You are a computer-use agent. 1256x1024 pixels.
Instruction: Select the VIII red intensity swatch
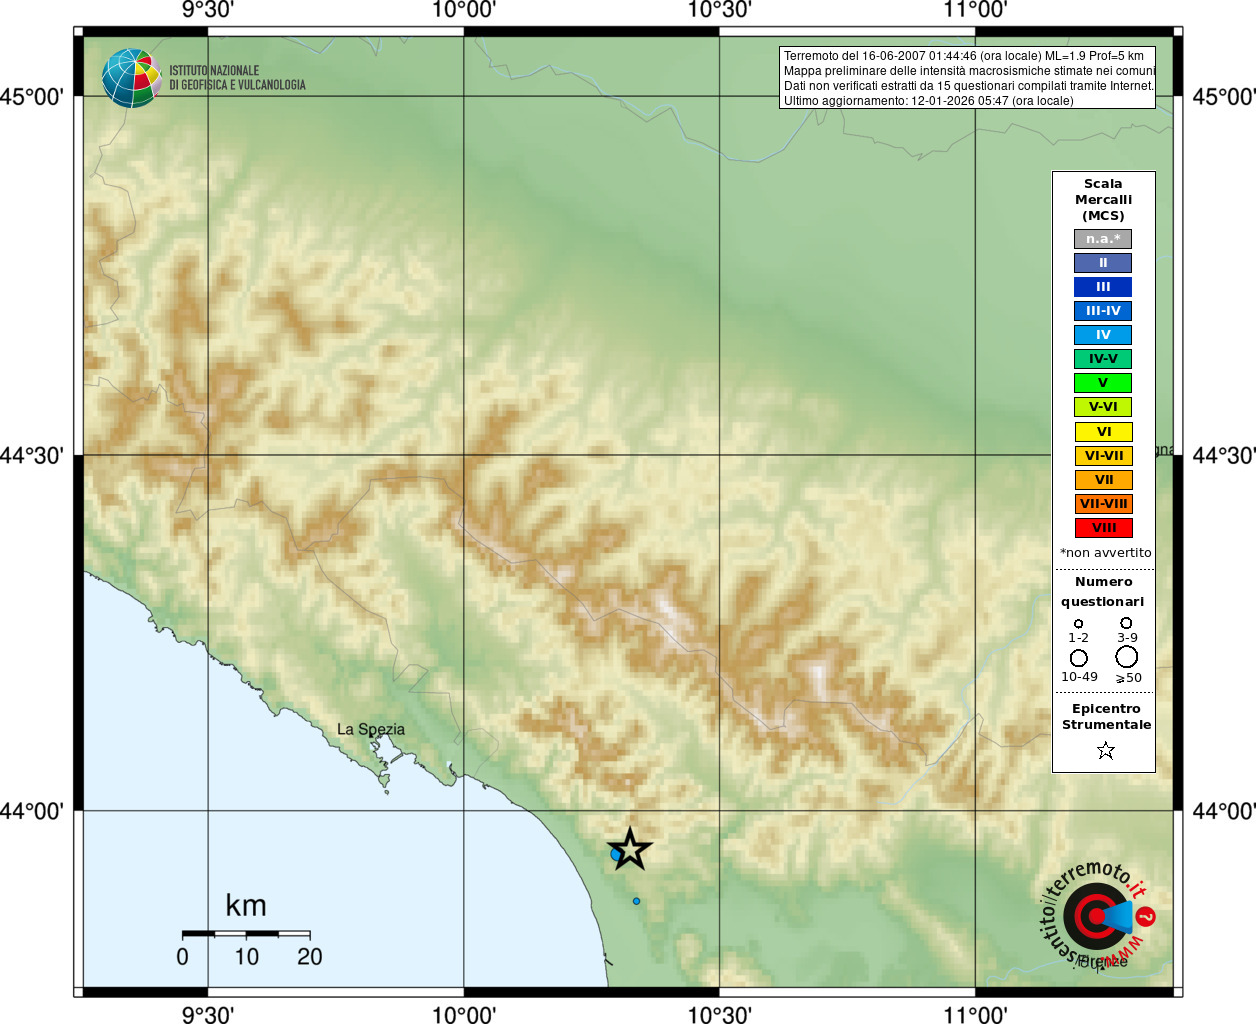coord(1103,528)
